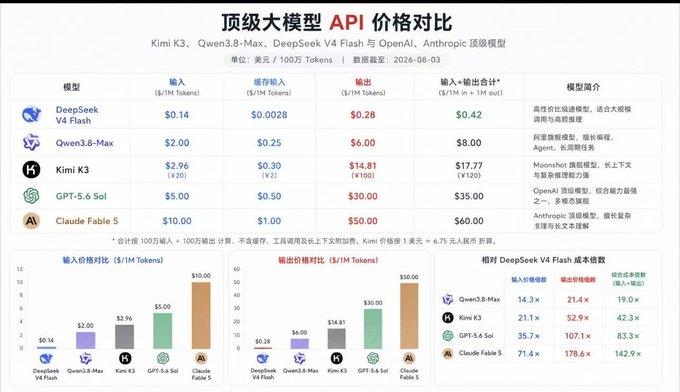
Task: Click the "相对 DeepSeek V4 Flash 成本倍数" heading
Action: (543, 260)
